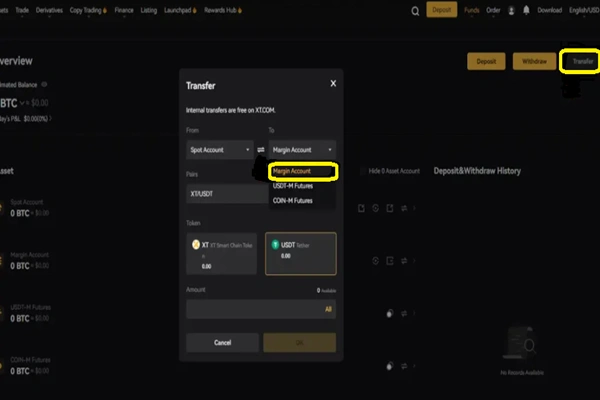Click the USDT-M Futures row transfer icon

[404, 313]
